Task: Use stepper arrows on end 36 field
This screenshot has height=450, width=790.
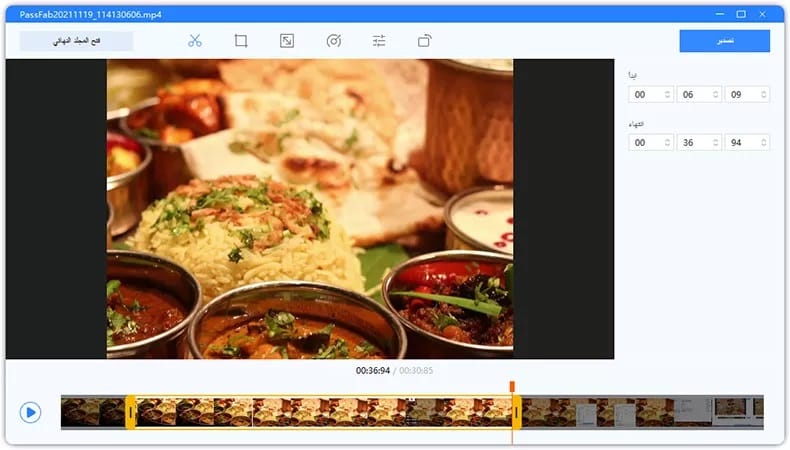Action: pyautogui.click(x=715, y=143)
